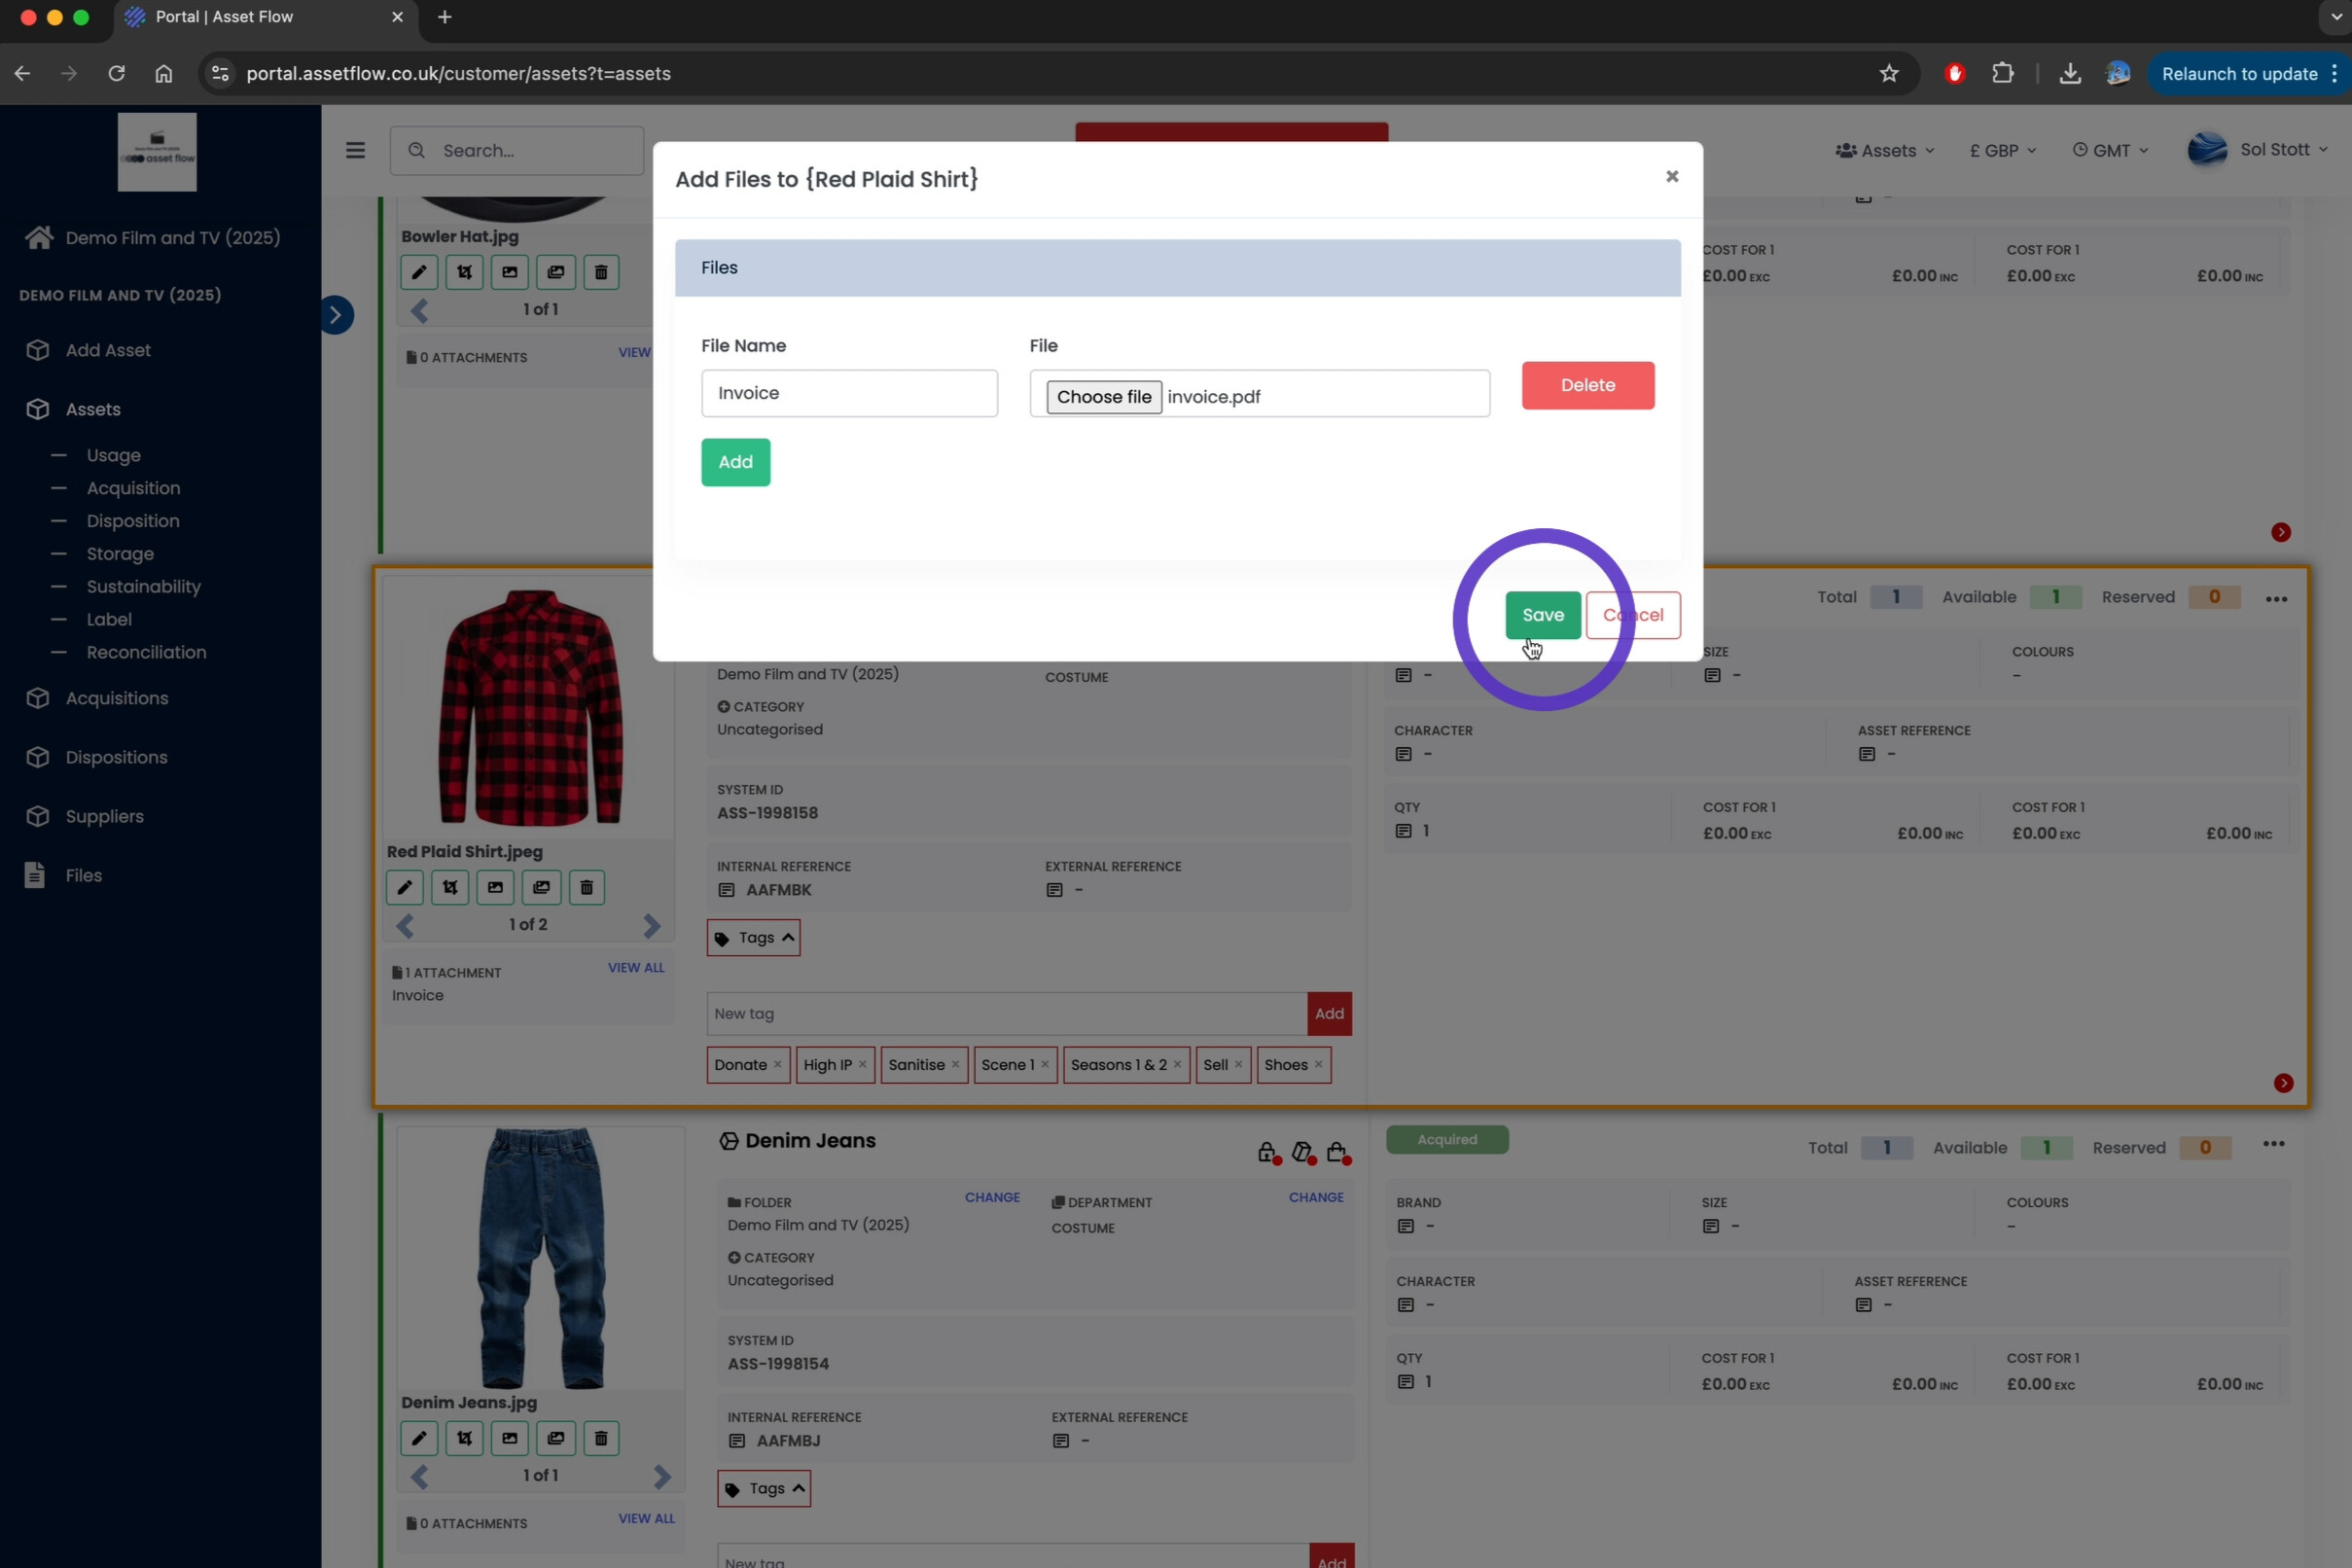Open the Disposition submenu item
This screenshot has width=2352, height=1568.
coord(133,522)
